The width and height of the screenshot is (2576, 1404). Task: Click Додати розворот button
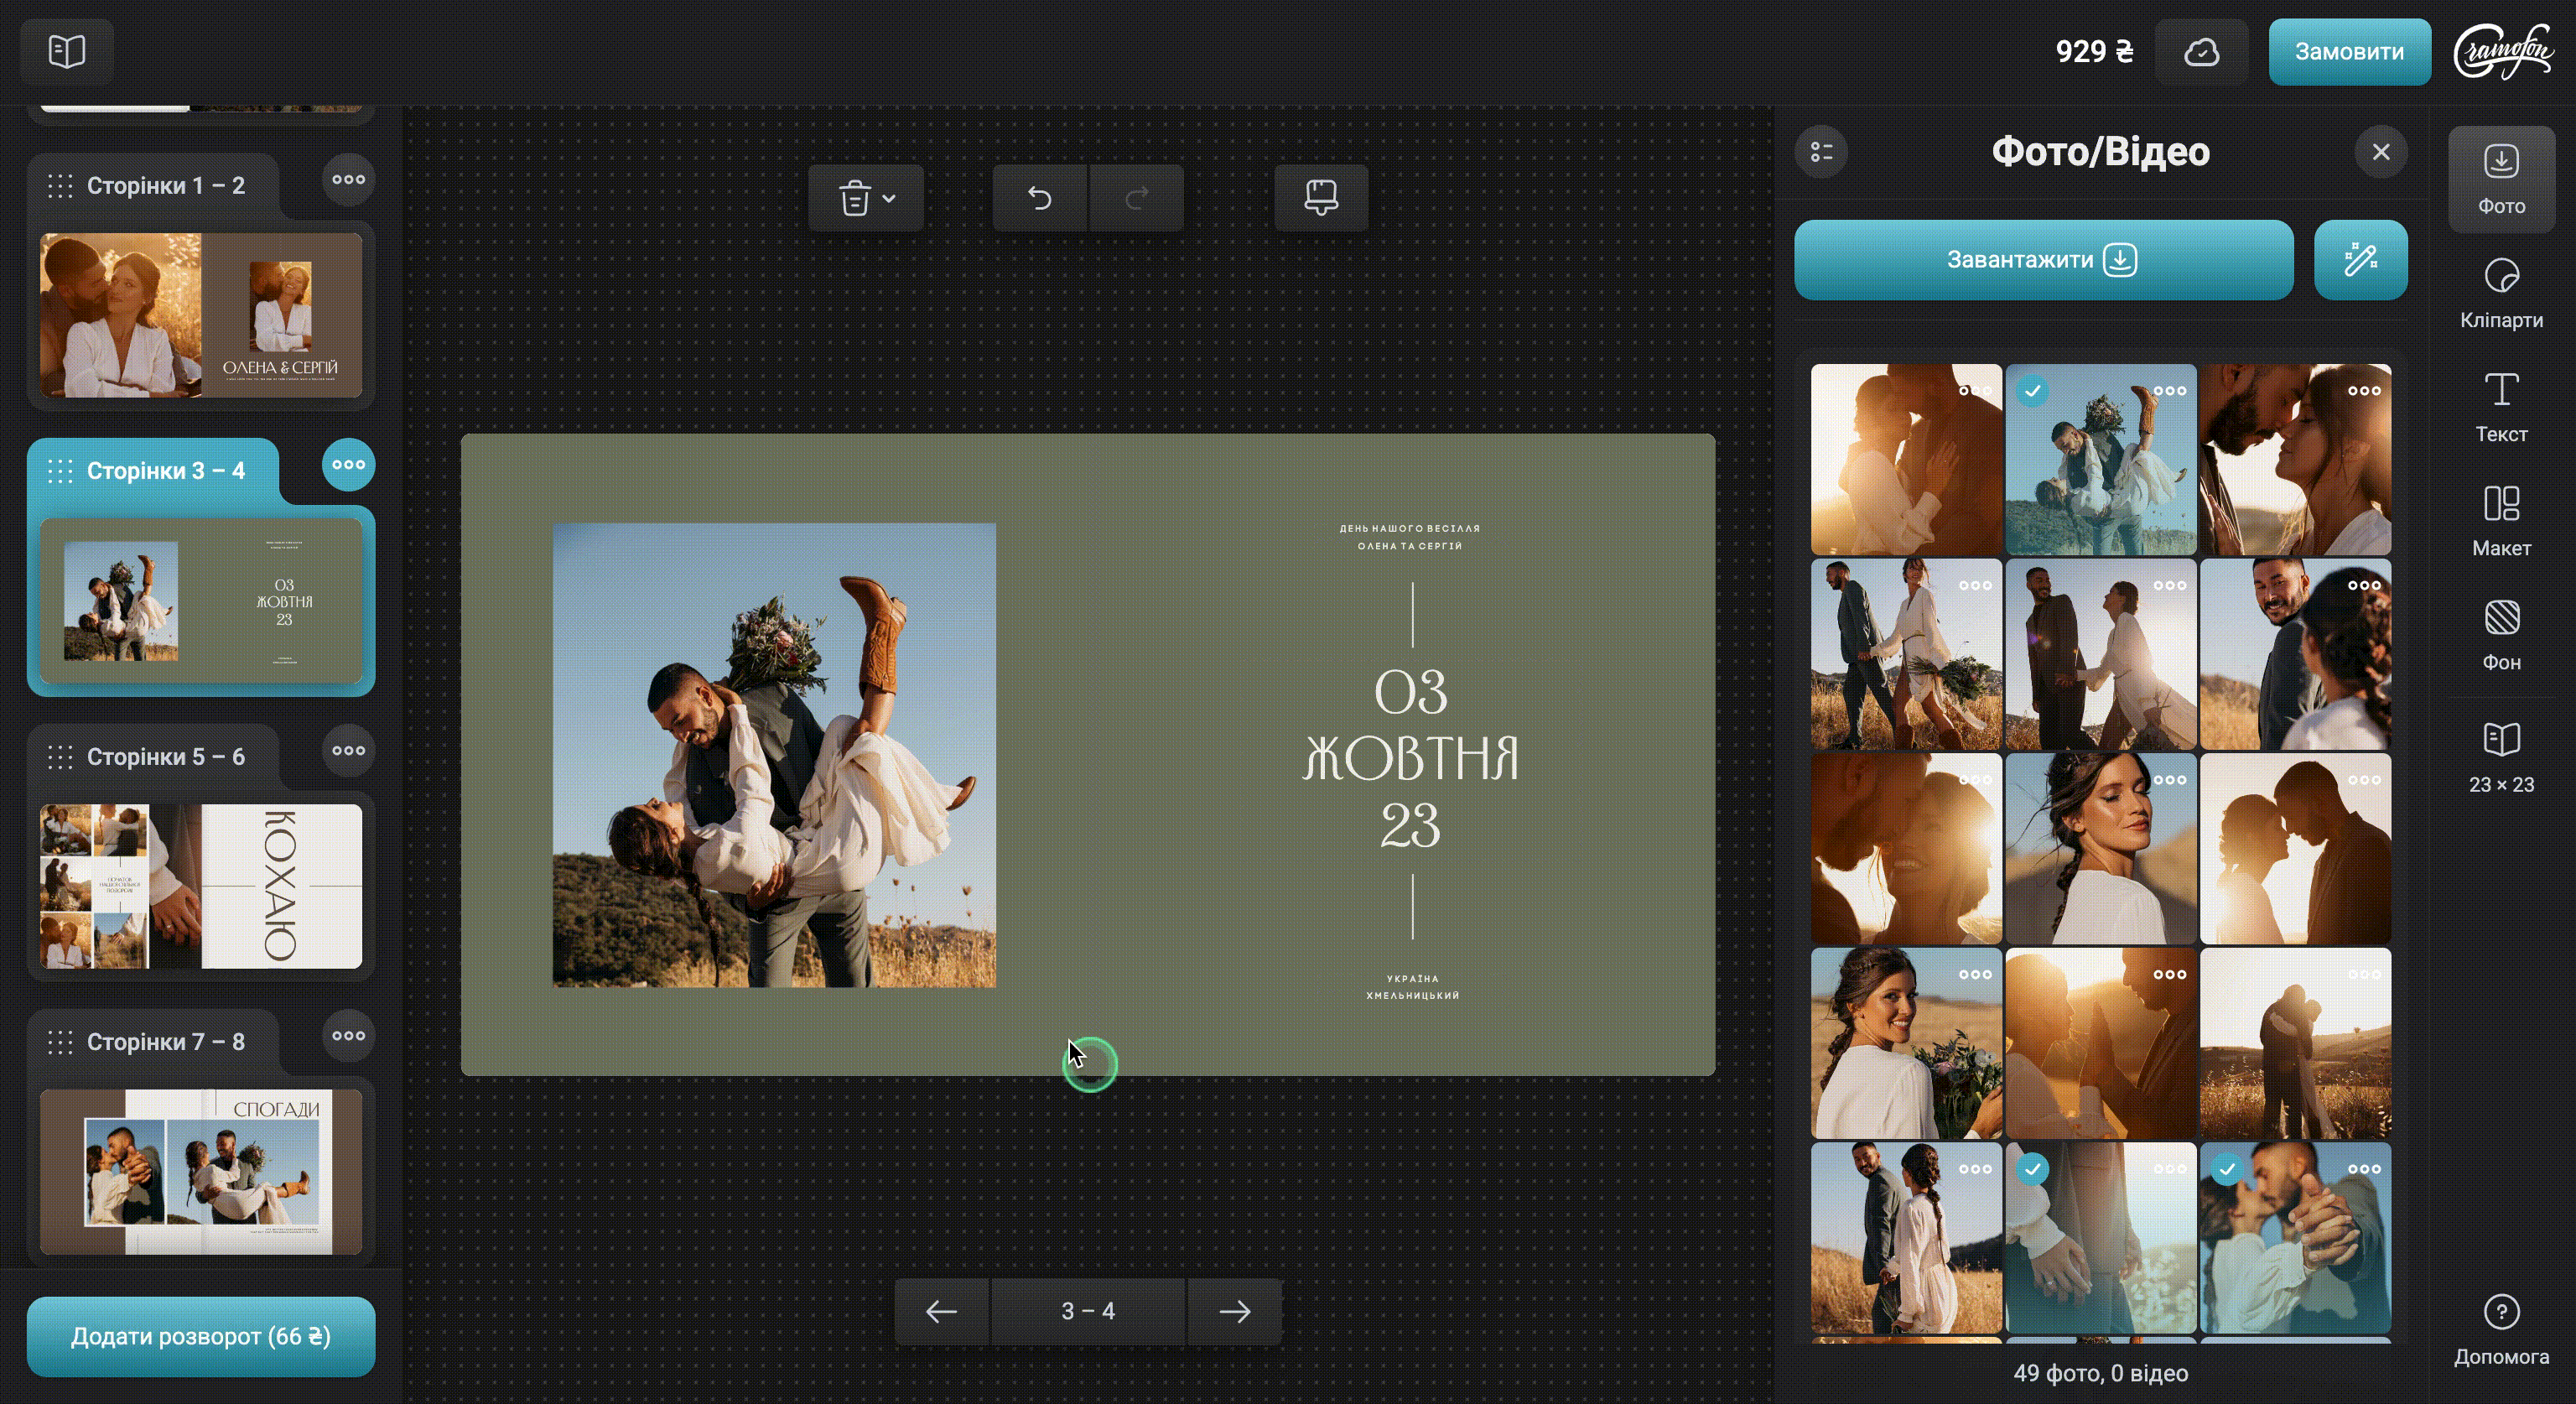201,1336
